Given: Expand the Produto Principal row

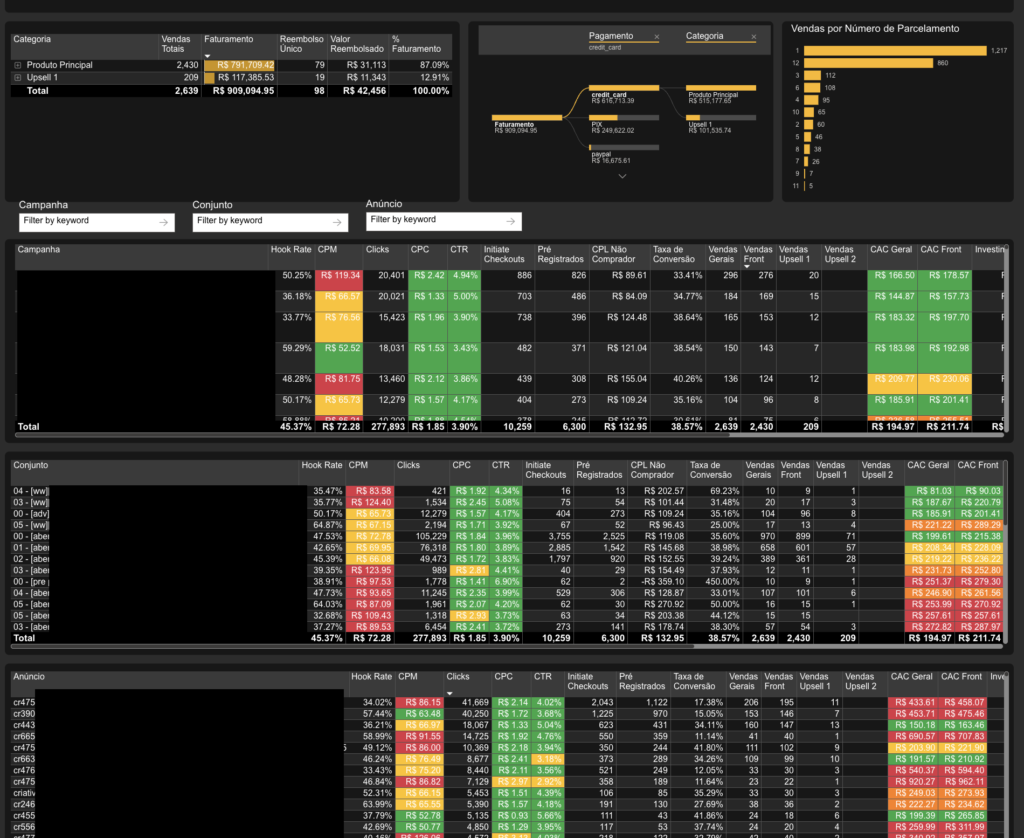Looking at the screenshot, I should [x=17, y=65].
